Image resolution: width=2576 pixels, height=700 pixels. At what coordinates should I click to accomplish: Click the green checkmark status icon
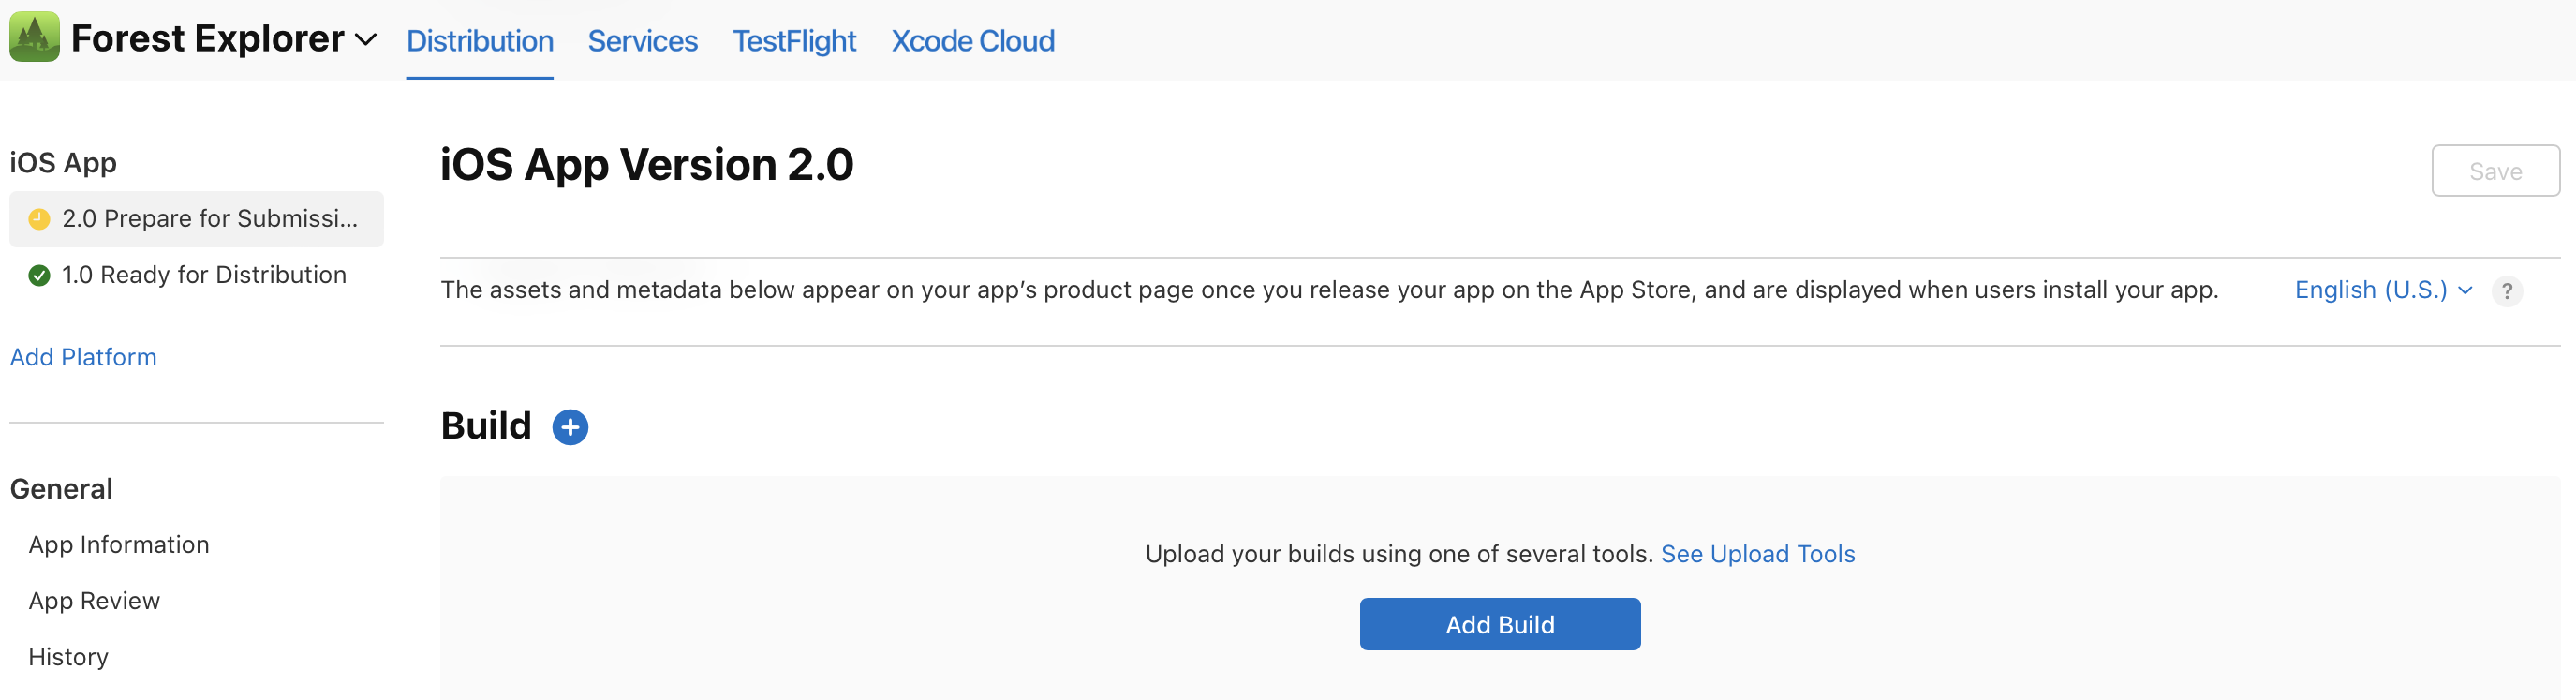tap(39, 275)
